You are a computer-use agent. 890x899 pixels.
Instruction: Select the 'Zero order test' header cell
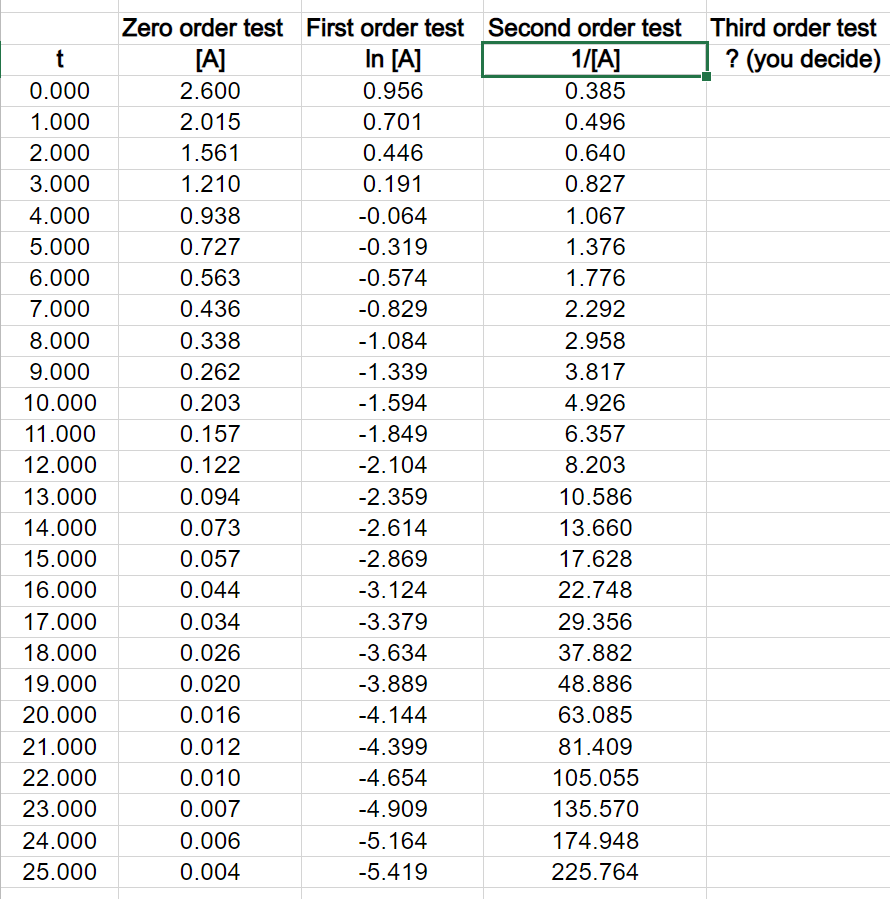click(210, 28)
